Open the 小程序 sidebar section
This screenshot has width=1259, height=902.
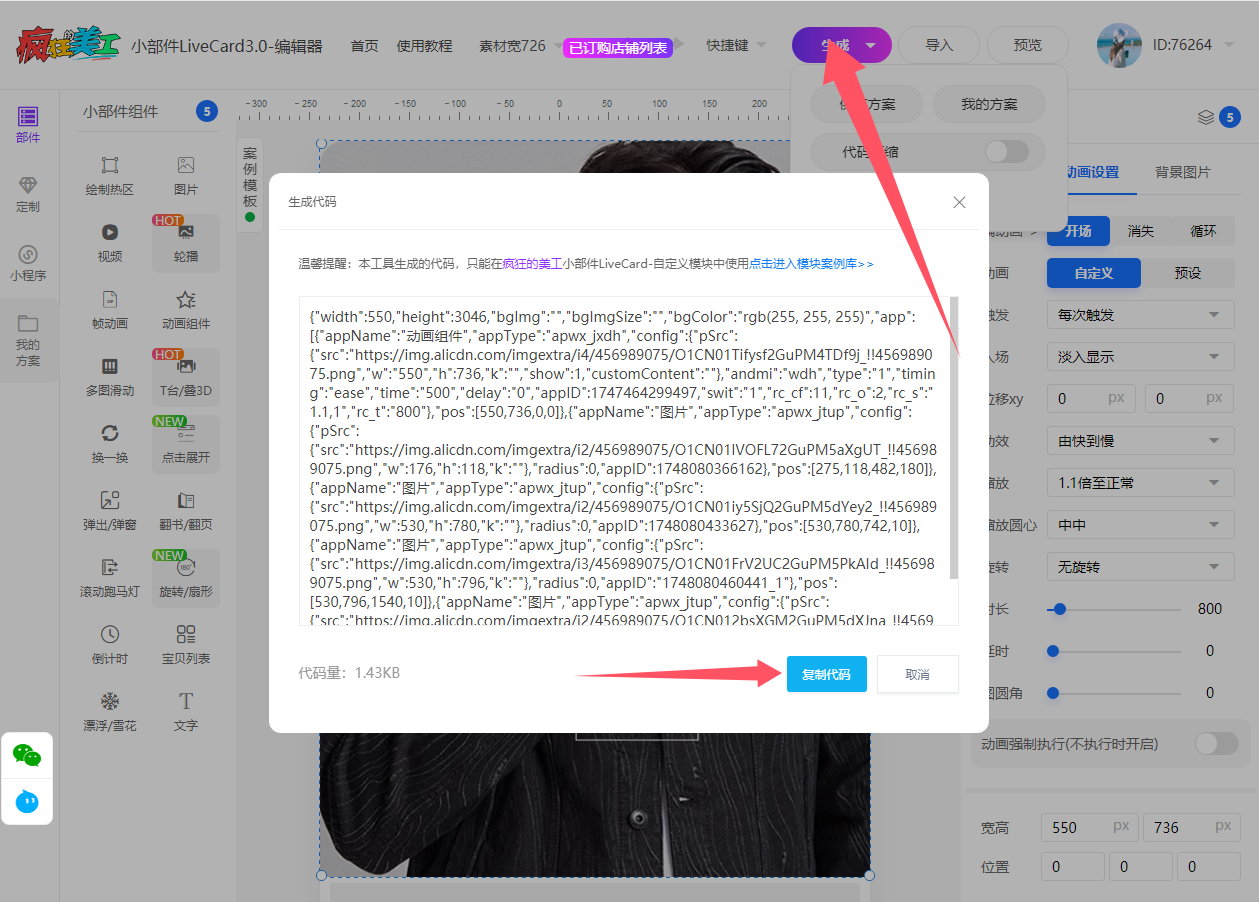pos(28,263)
